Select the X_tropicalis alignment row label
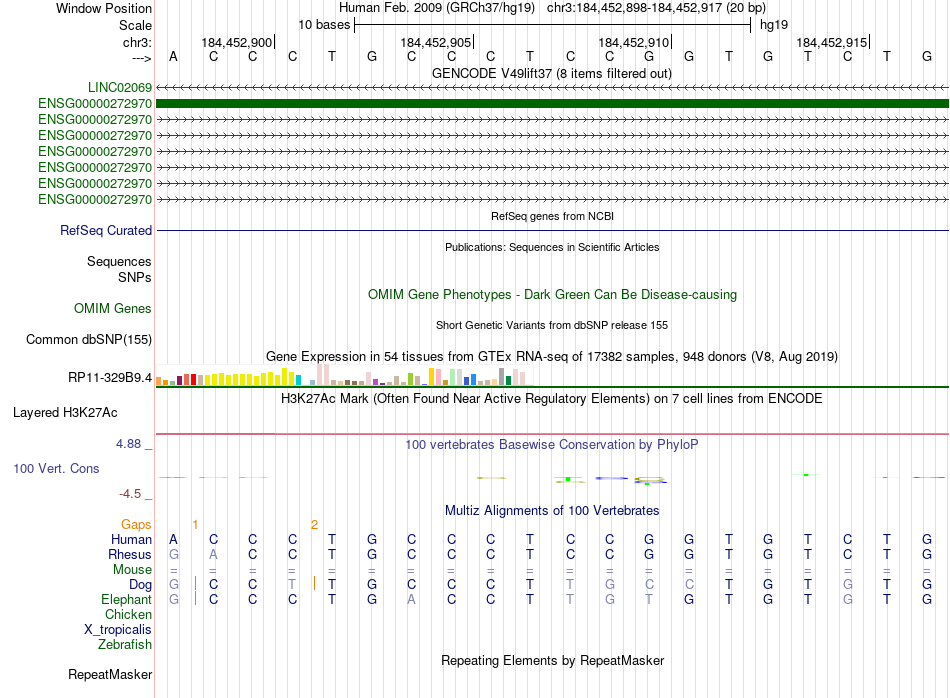950x698 pixels. [118, 630]
